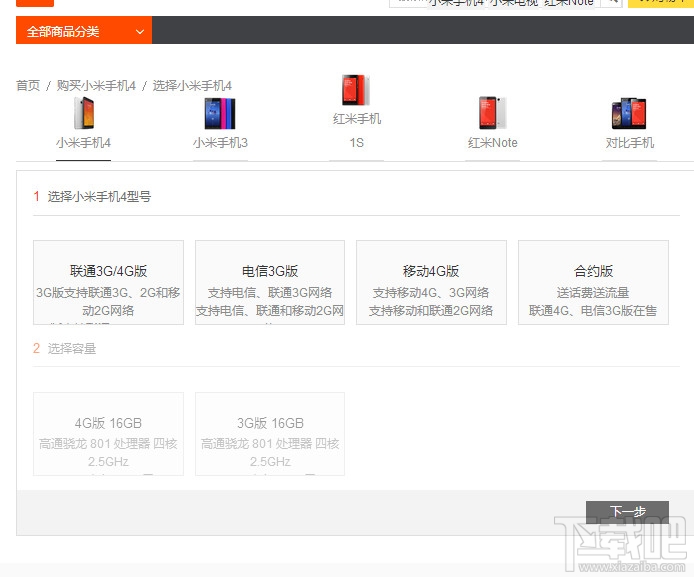694x577 pixels.
Task: Open 购买小米手机4 breadcrumb link
Action: 96,85
